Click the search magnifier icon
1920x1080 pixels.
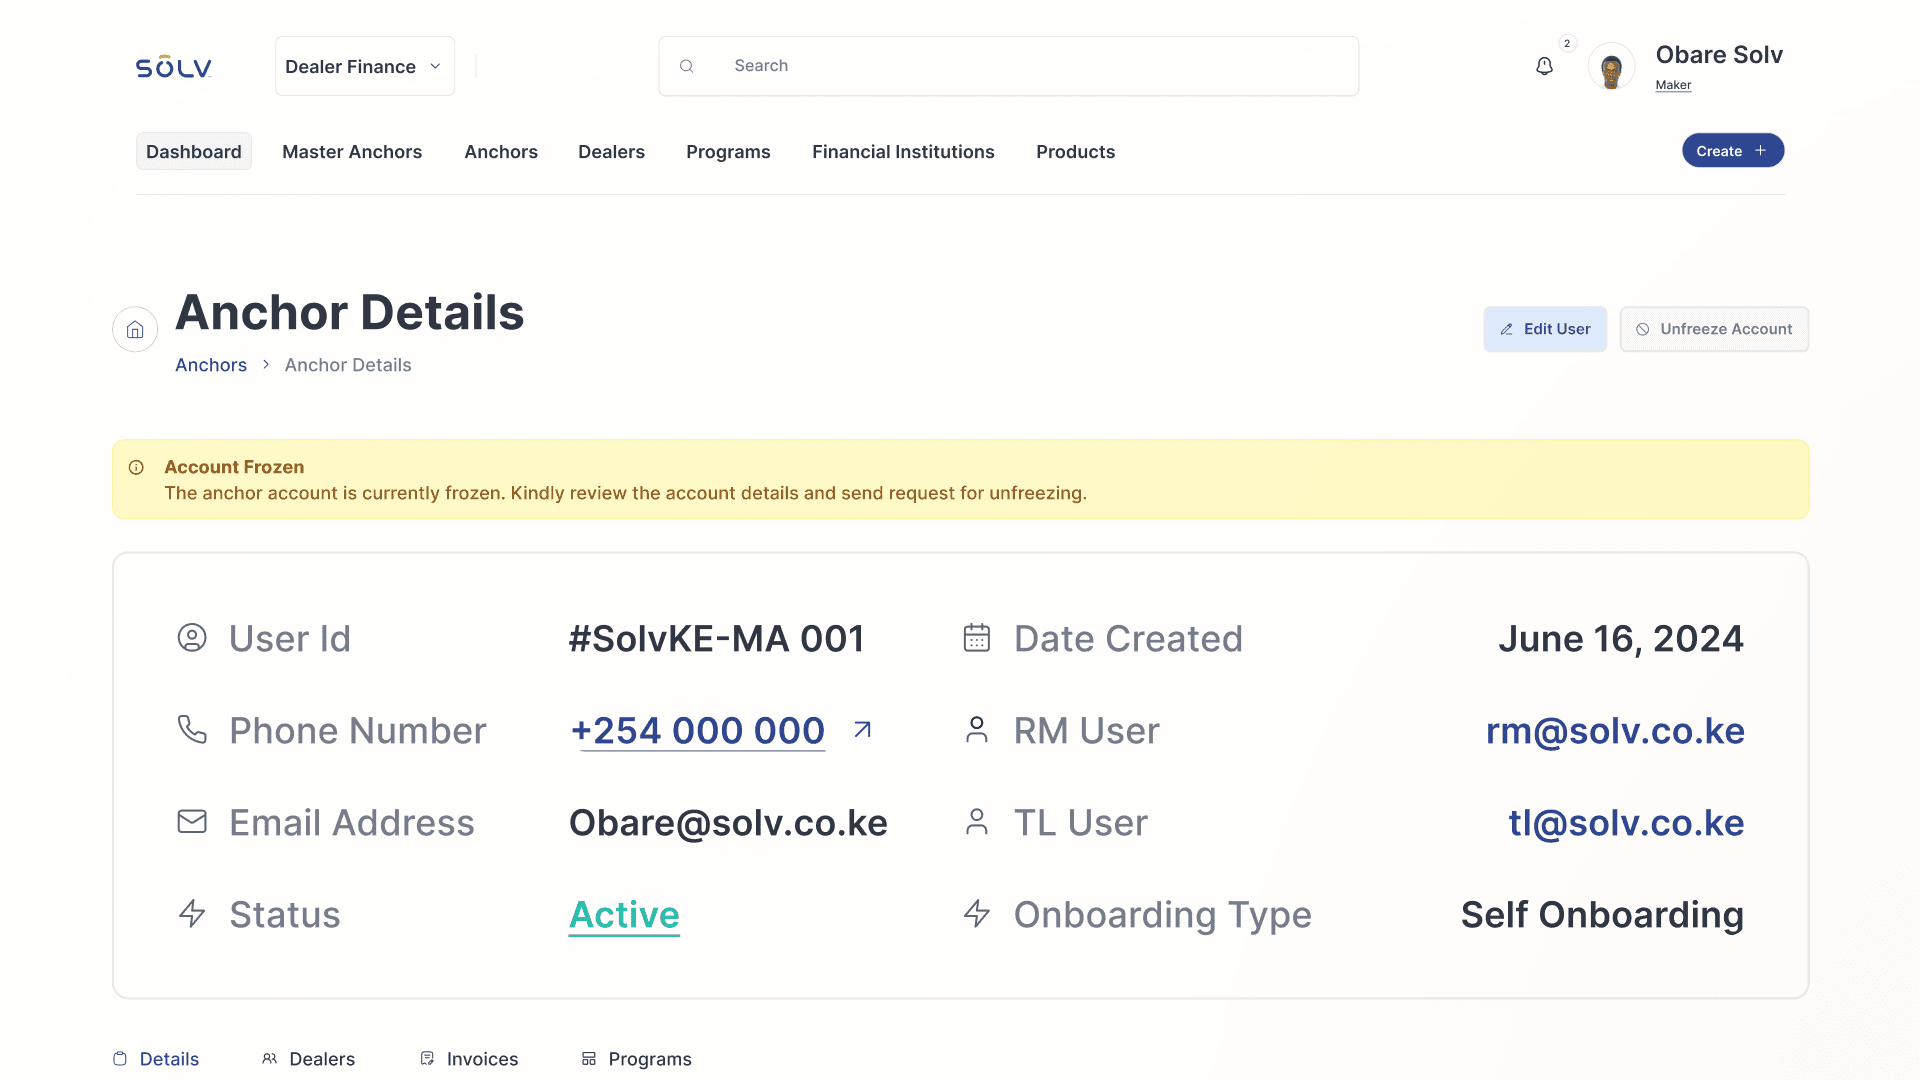point(686,66)
